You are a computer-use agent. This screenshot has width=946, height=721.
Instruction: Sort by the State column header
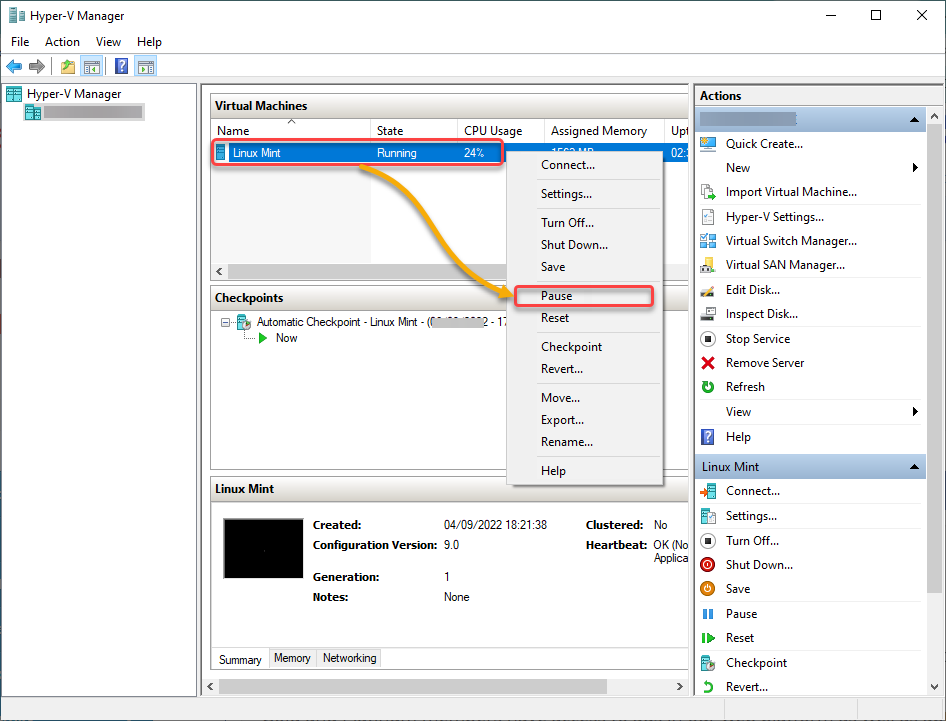click(x=414, y=131)
